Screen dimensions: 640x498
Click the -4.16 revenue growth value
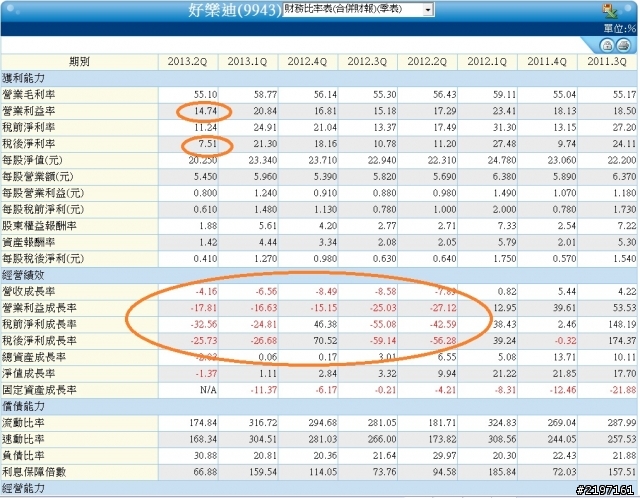pyautogui.click(x=206, y=291)
